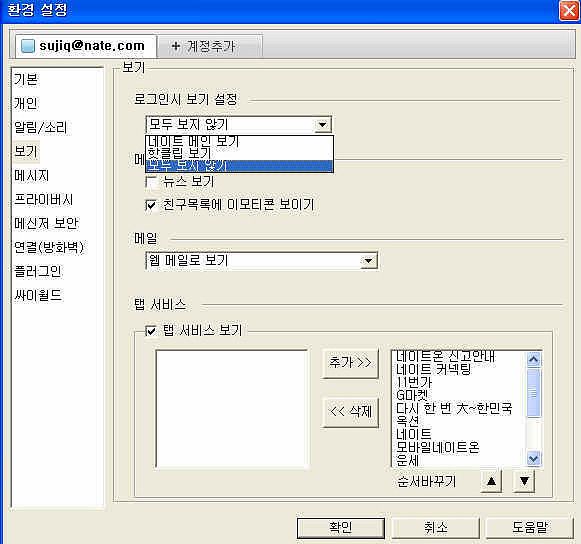
Task: Select 보기 in the settings list
Action: pos(26,151)
